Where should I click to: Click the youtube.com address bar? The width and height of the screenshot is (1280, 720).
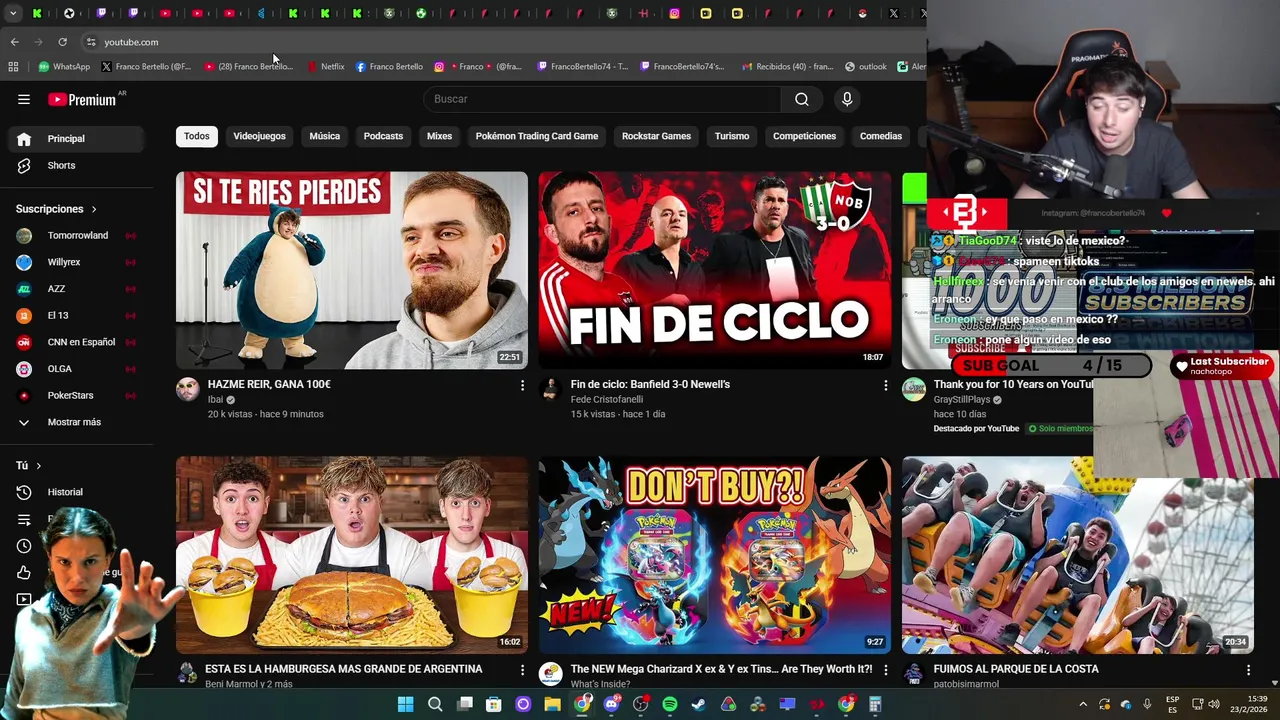tap(500, 42)
